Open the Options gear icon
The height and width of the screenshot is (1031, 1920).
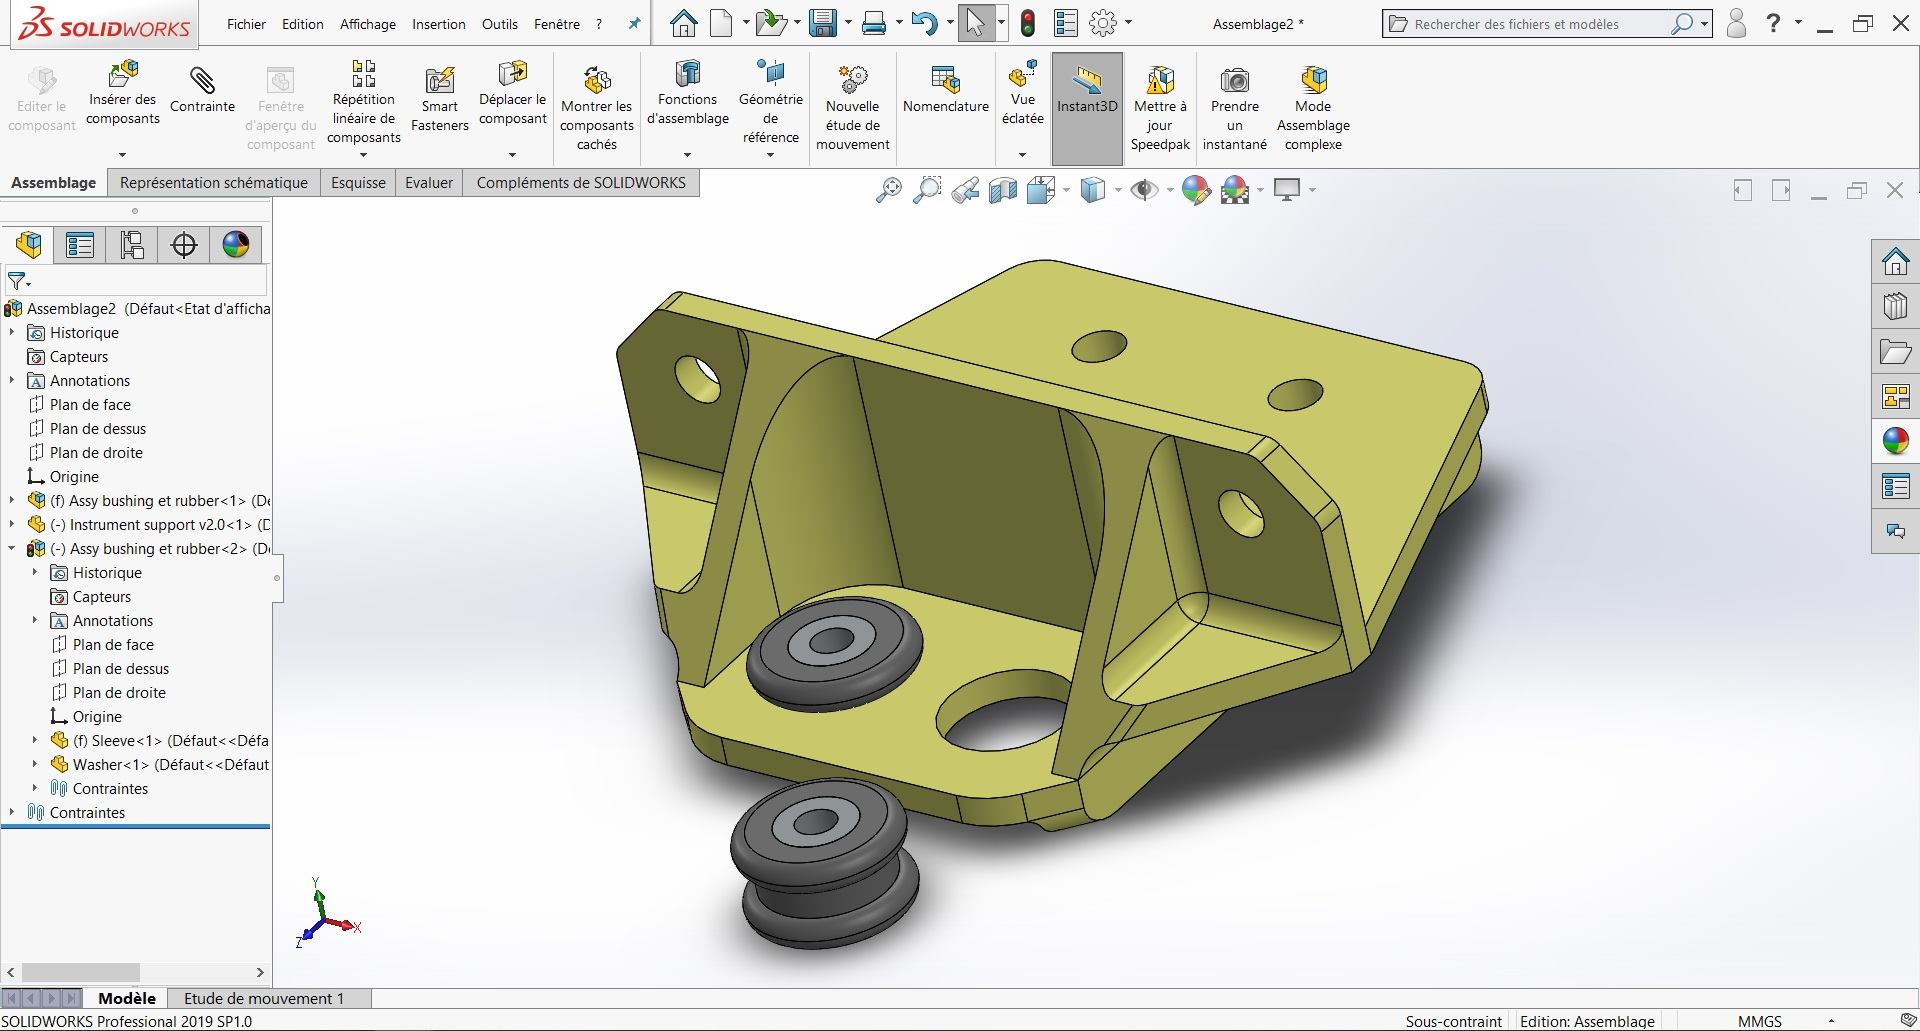(1103, 23)
